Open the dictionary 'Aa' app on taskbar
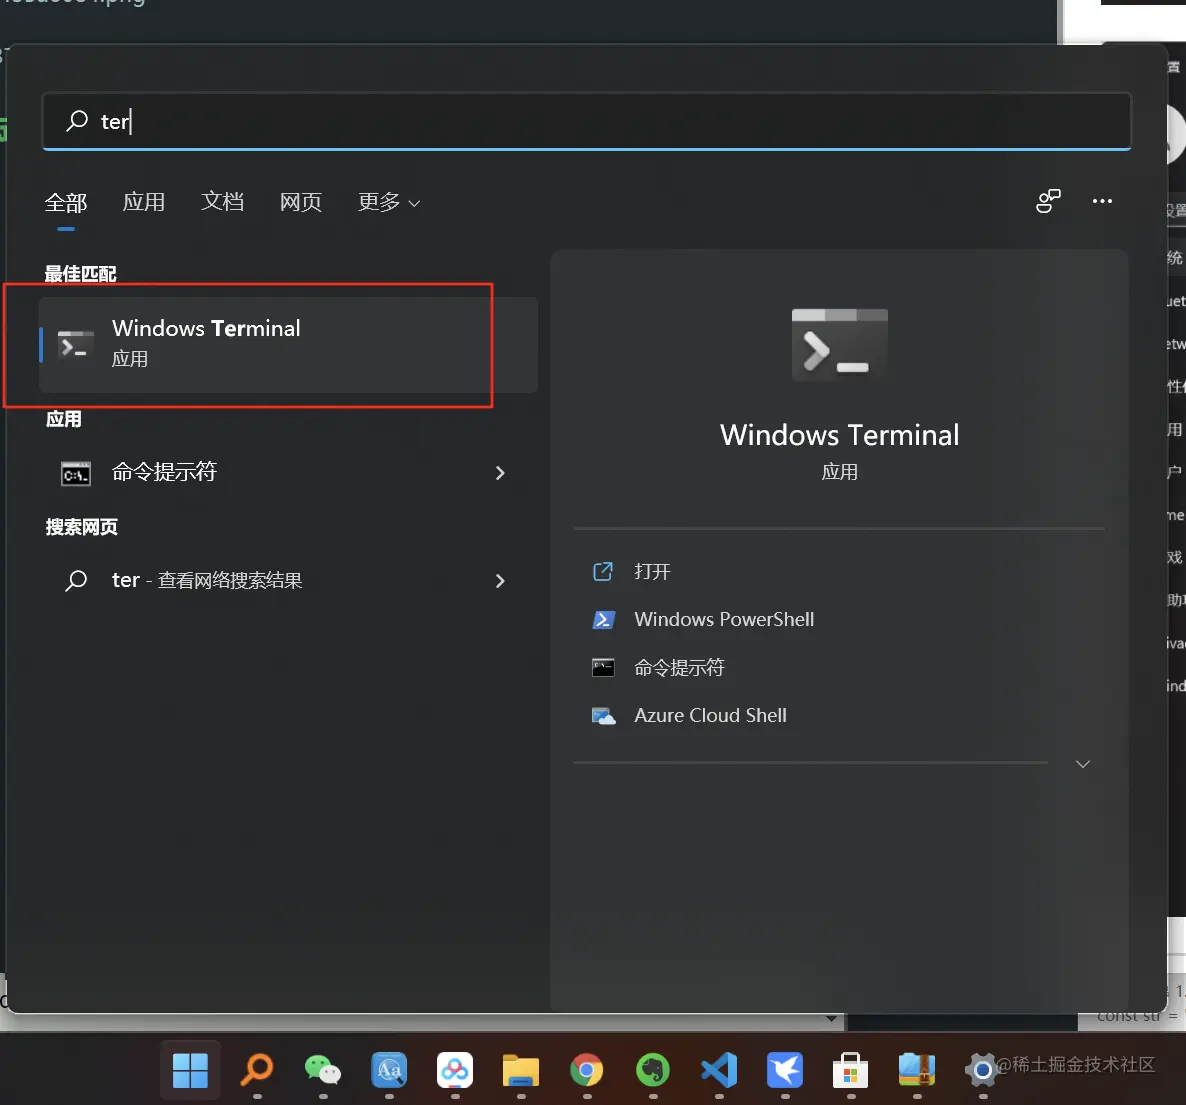 coord(389,1070)
